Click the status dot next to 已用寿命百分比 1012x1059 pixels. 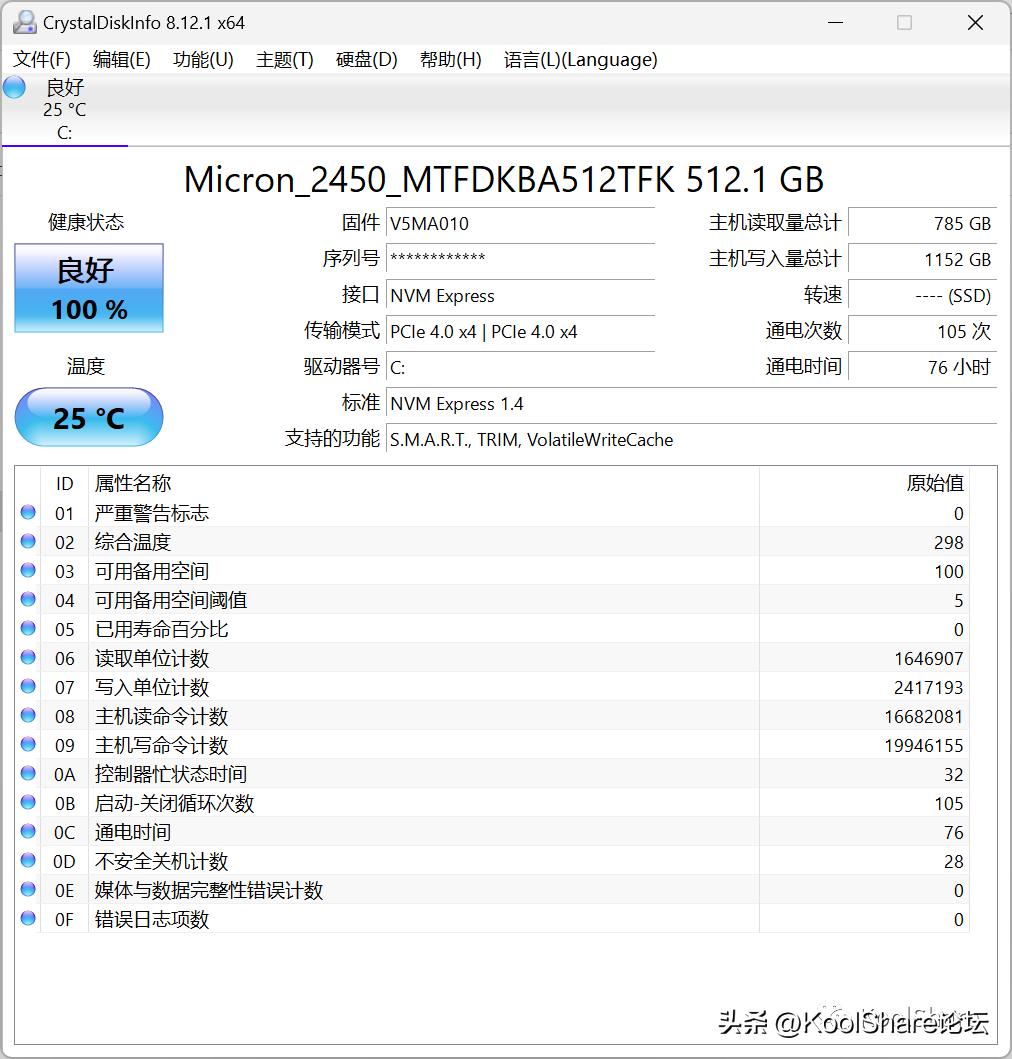point(27,629)
